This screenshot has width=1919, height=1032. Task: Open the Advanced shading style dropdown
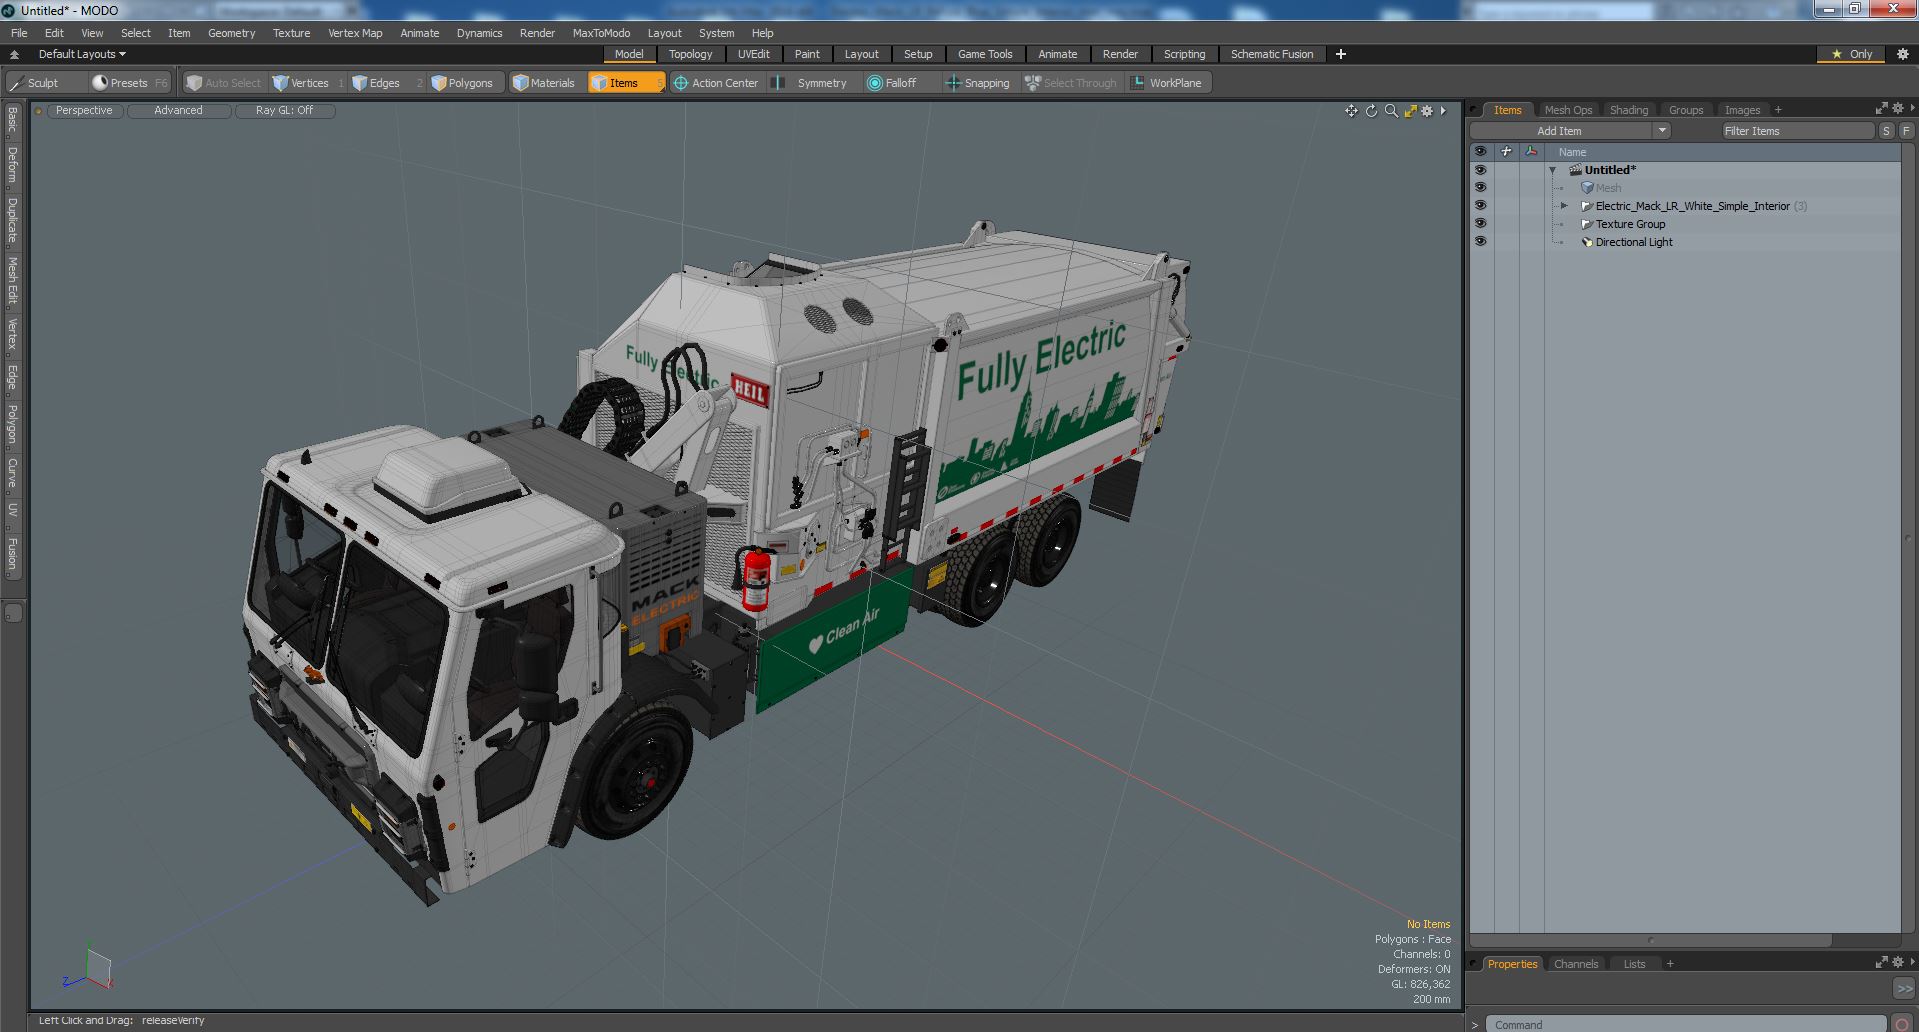(178, 111)
